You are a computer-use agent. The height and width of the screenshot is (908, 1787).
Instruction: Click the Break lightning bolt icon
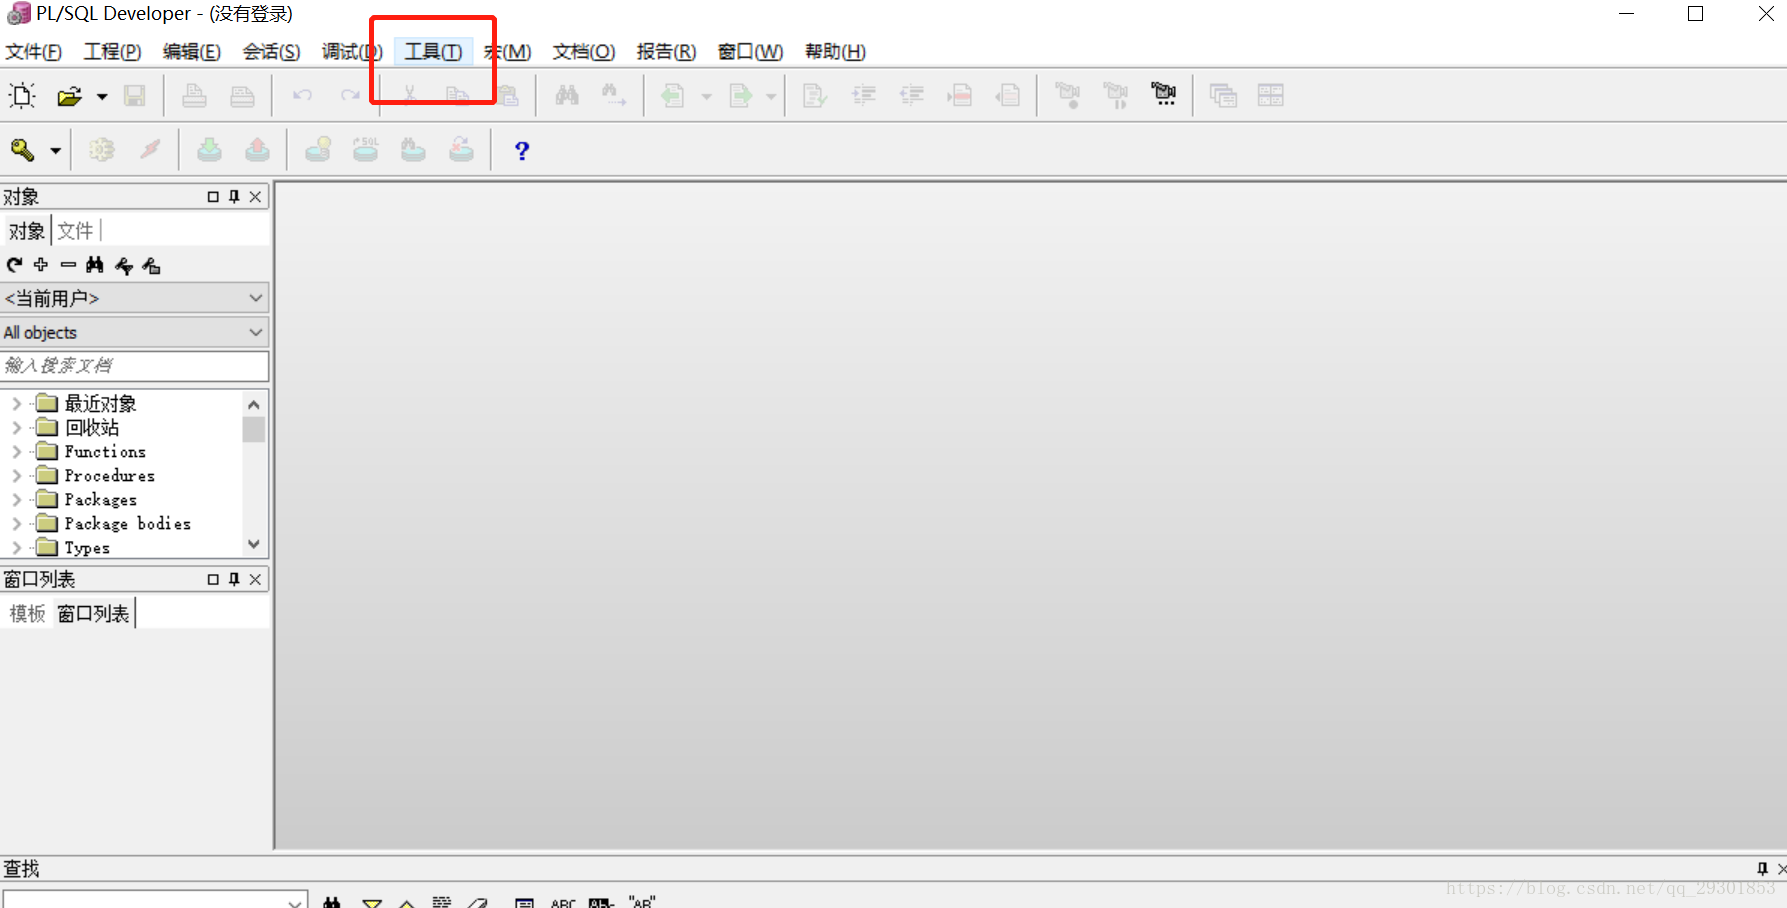point(150,150)
